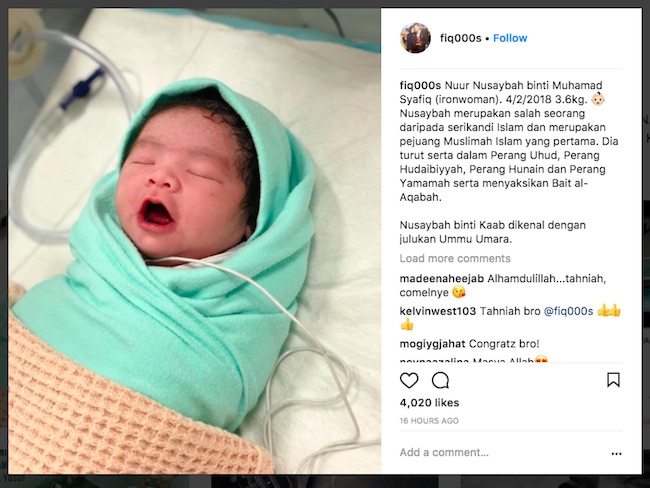Screen dimensions: 650x488
Task: Click the dark overlay to close post
Action: 325,482
